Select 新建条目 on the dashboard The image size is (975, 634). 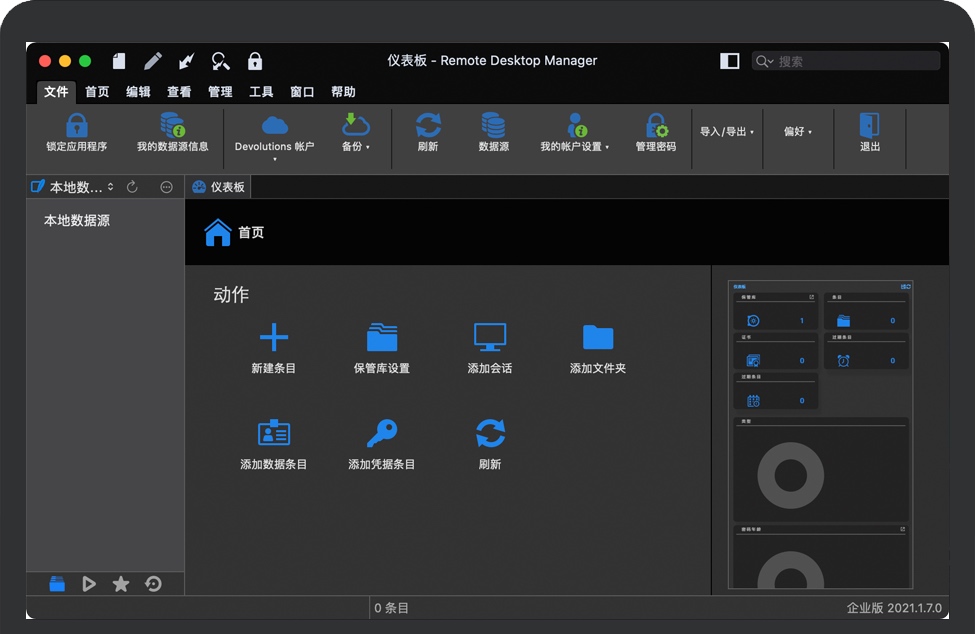click(276, 345)
